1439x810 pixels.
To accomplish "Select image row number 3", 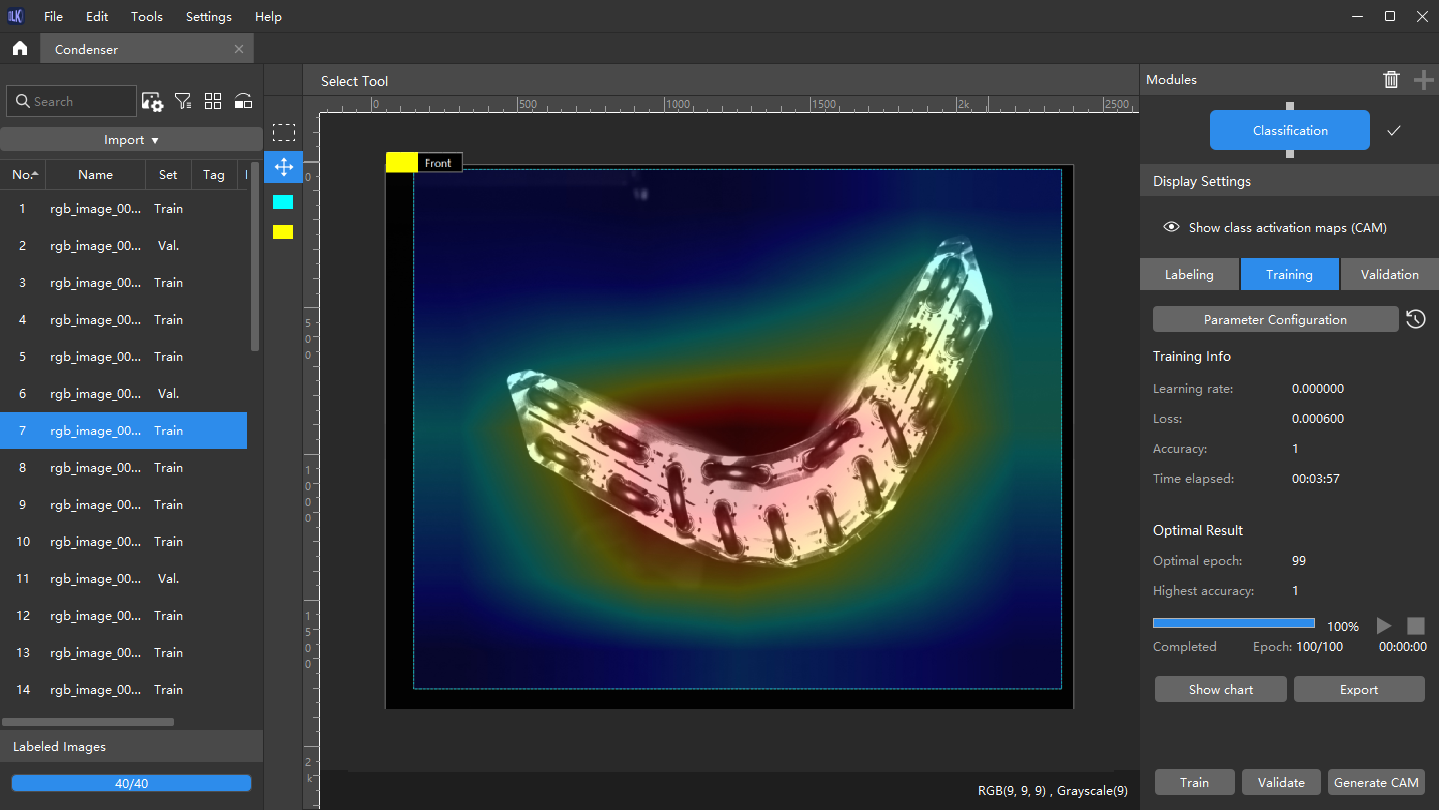I will 123,283.
